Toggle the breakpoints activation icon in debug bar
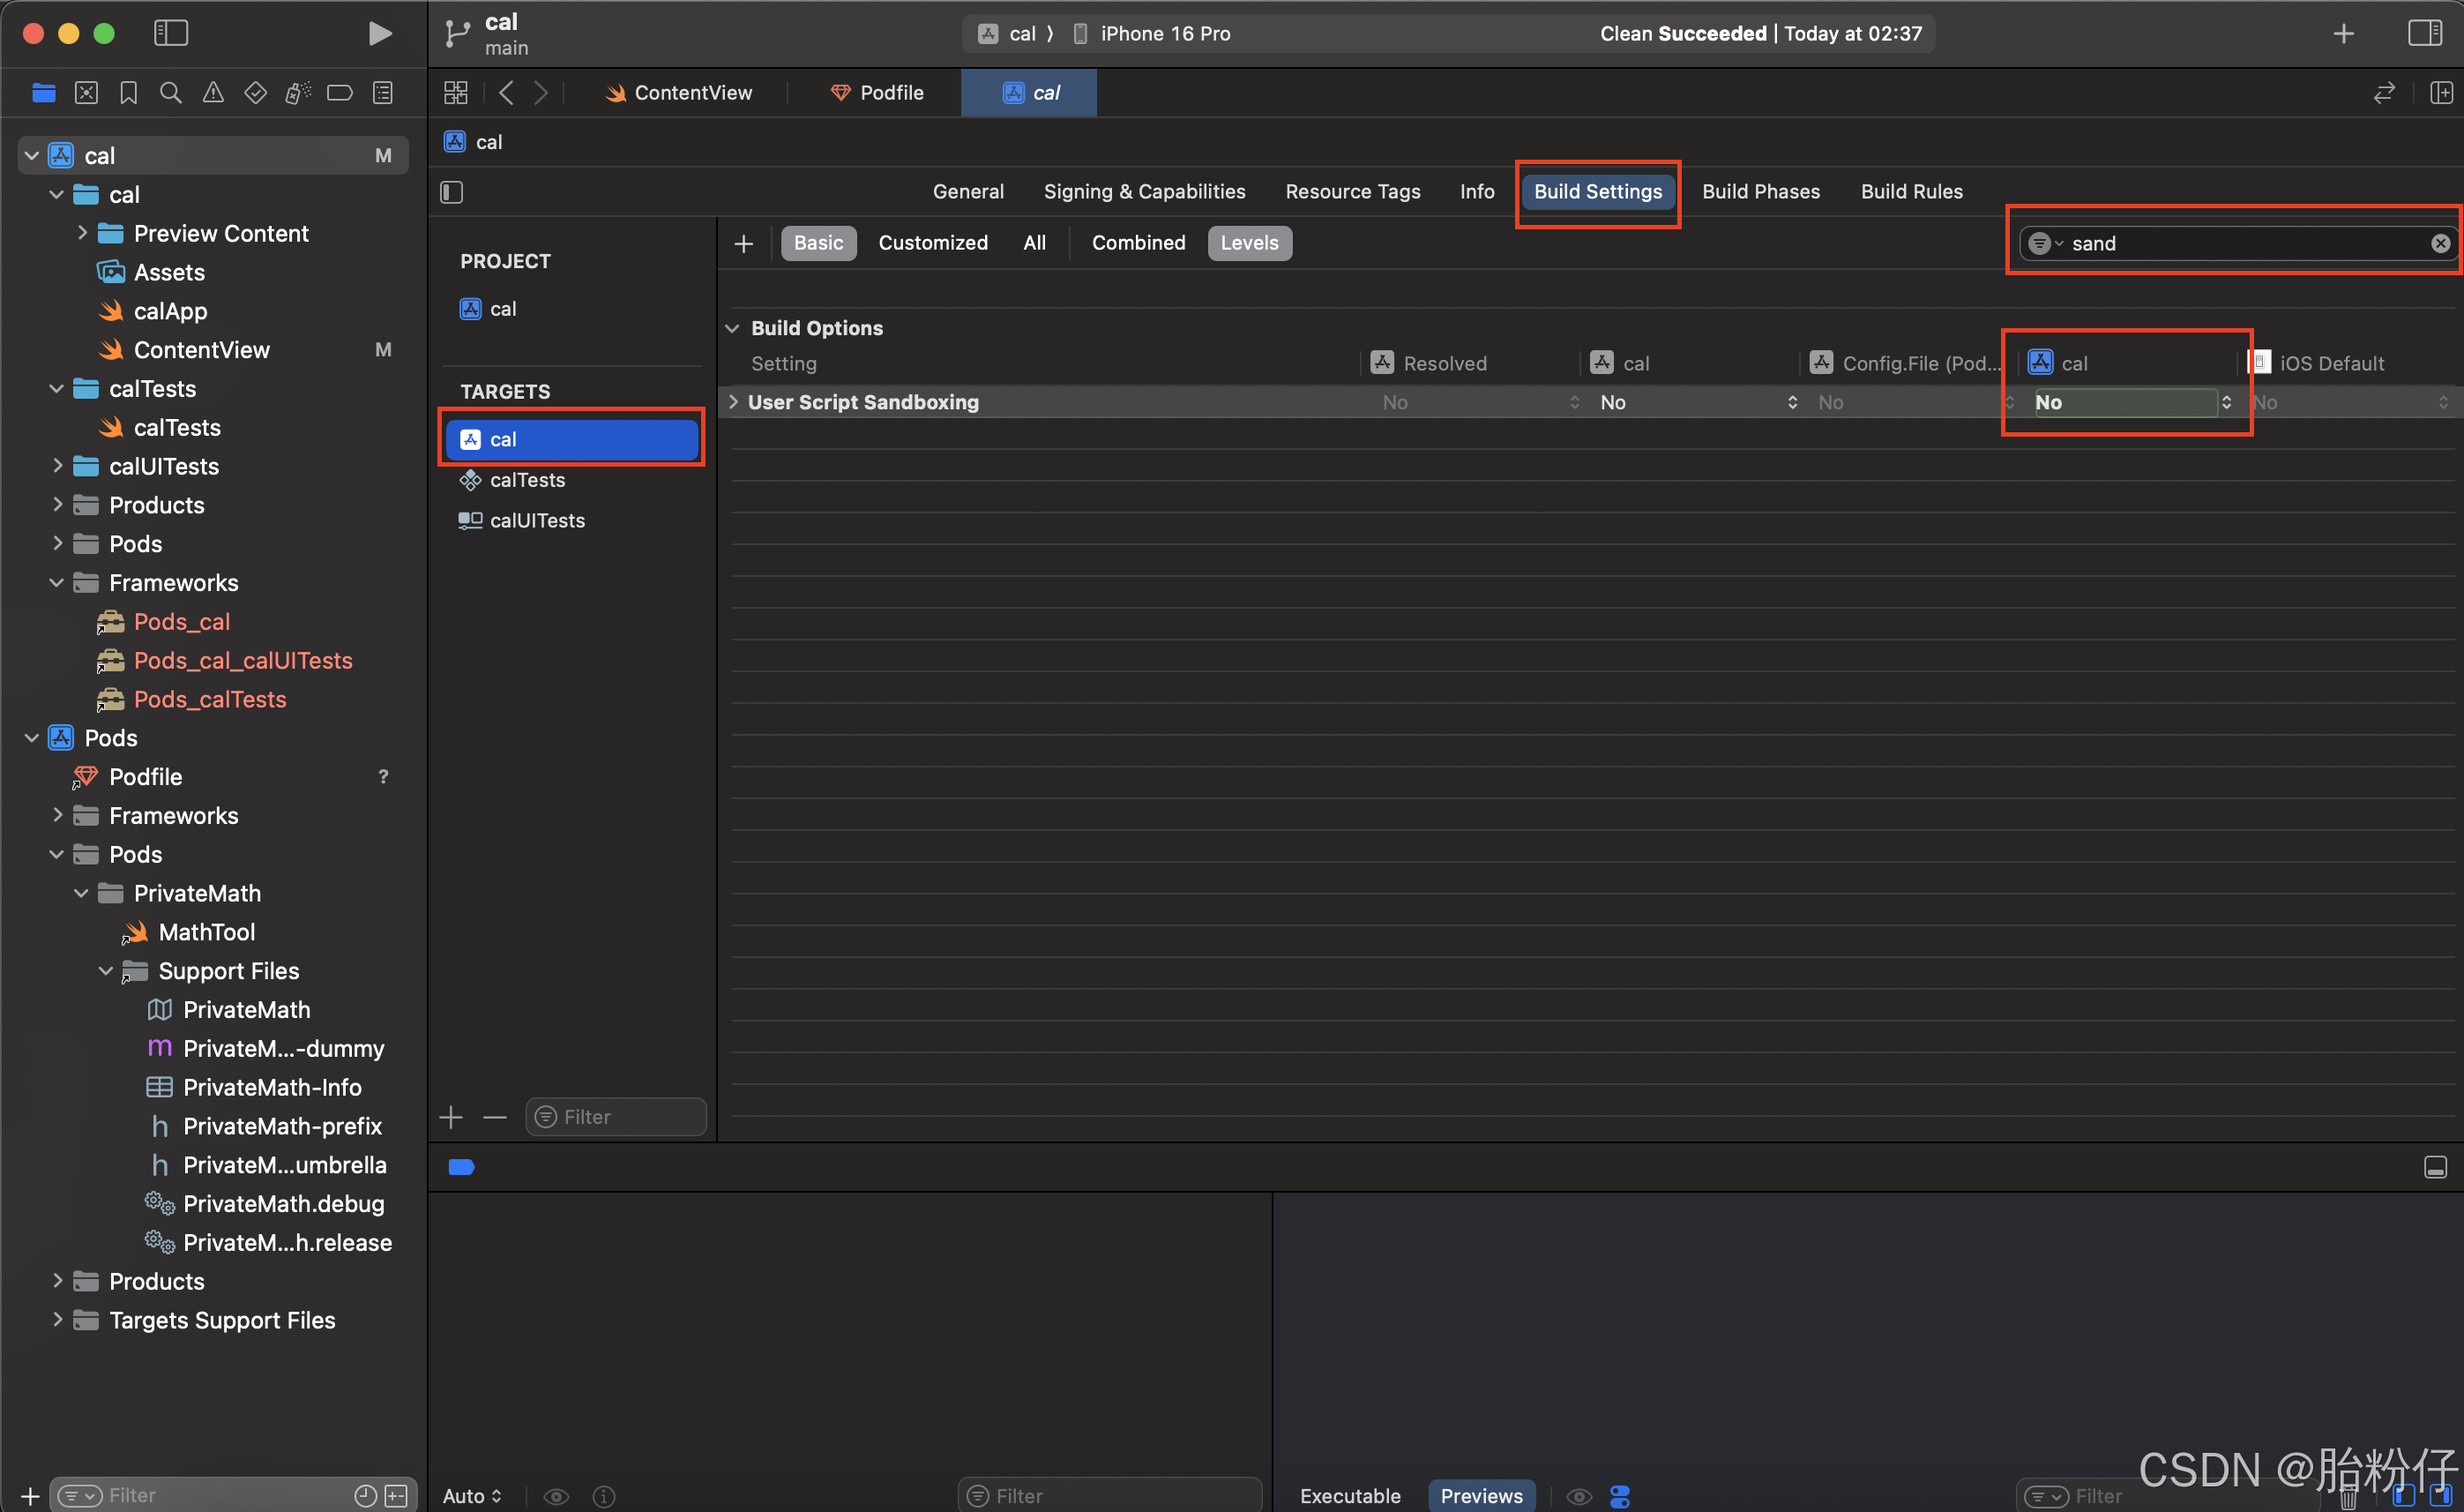This screenshot has height=1512, width=2464. [x=461, y=1167]
